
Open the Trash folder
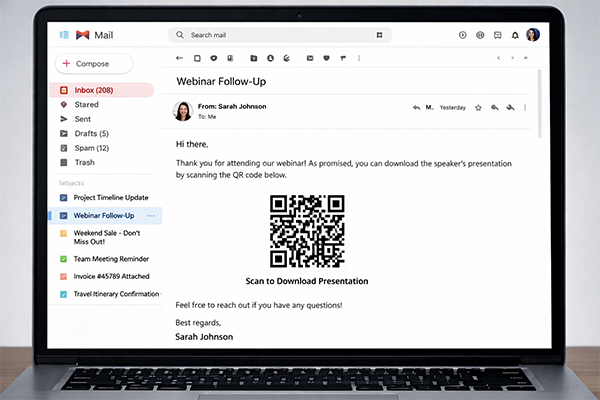85,163
